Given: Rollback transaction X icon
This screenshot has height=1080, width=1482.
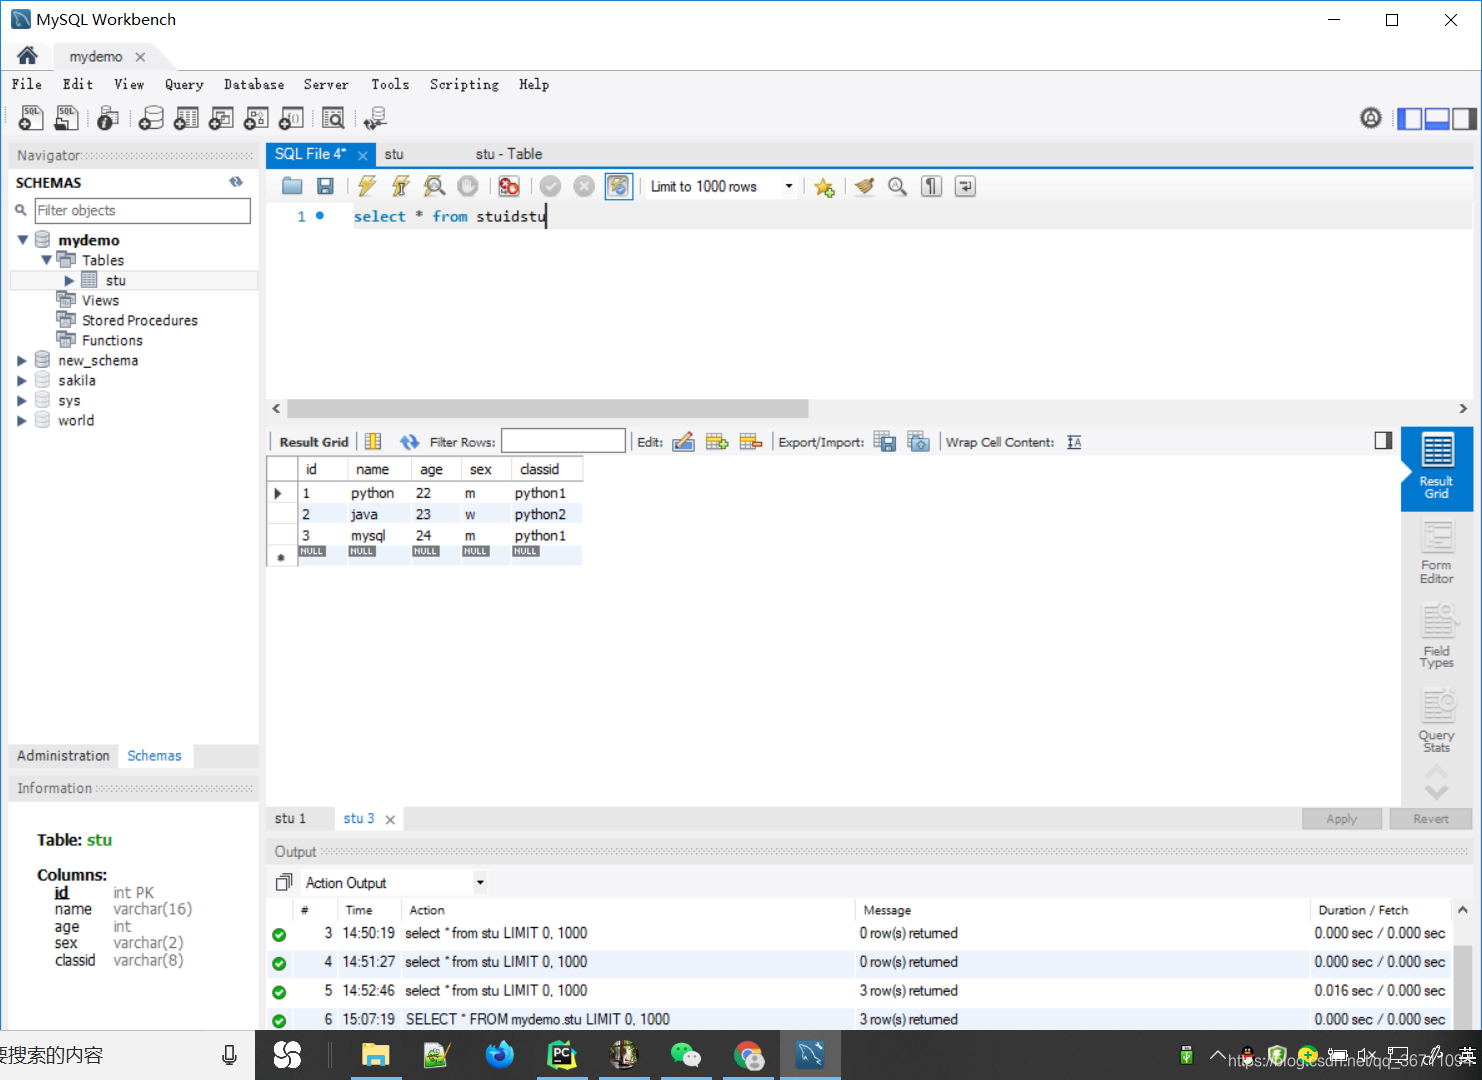Looking at the screenshot, I should (x=584, y=186).
